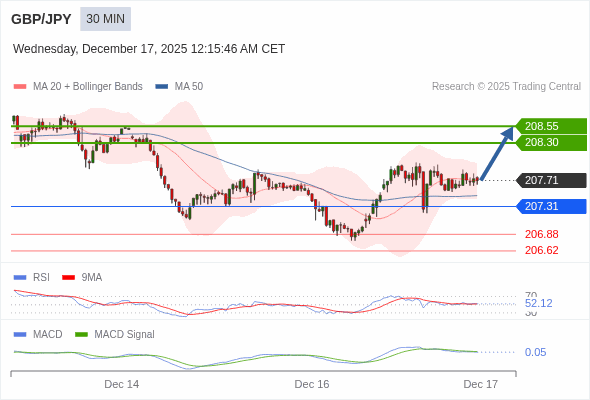Click the 0.05 MACD value
Image resolution: width=590 pixels, height=400 pixels.
tap(535, 352)
